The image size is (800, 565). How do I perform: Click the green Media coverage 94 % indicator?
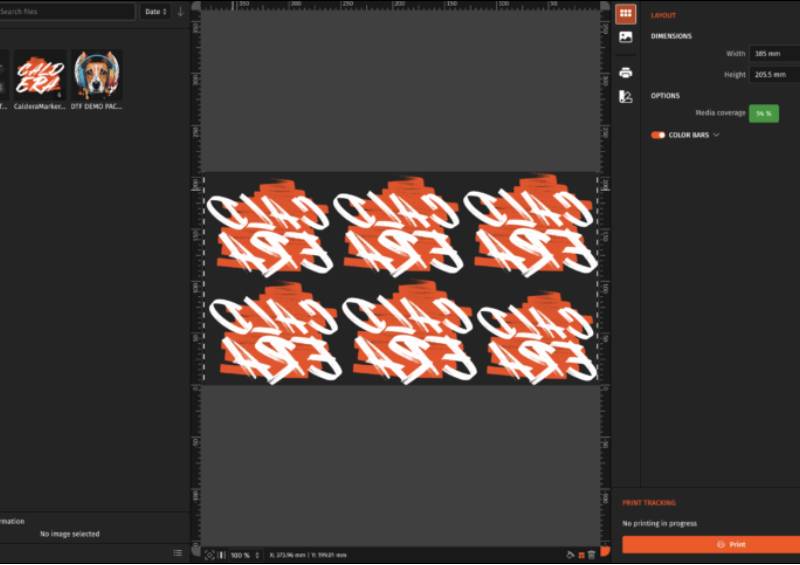[763, 114]
